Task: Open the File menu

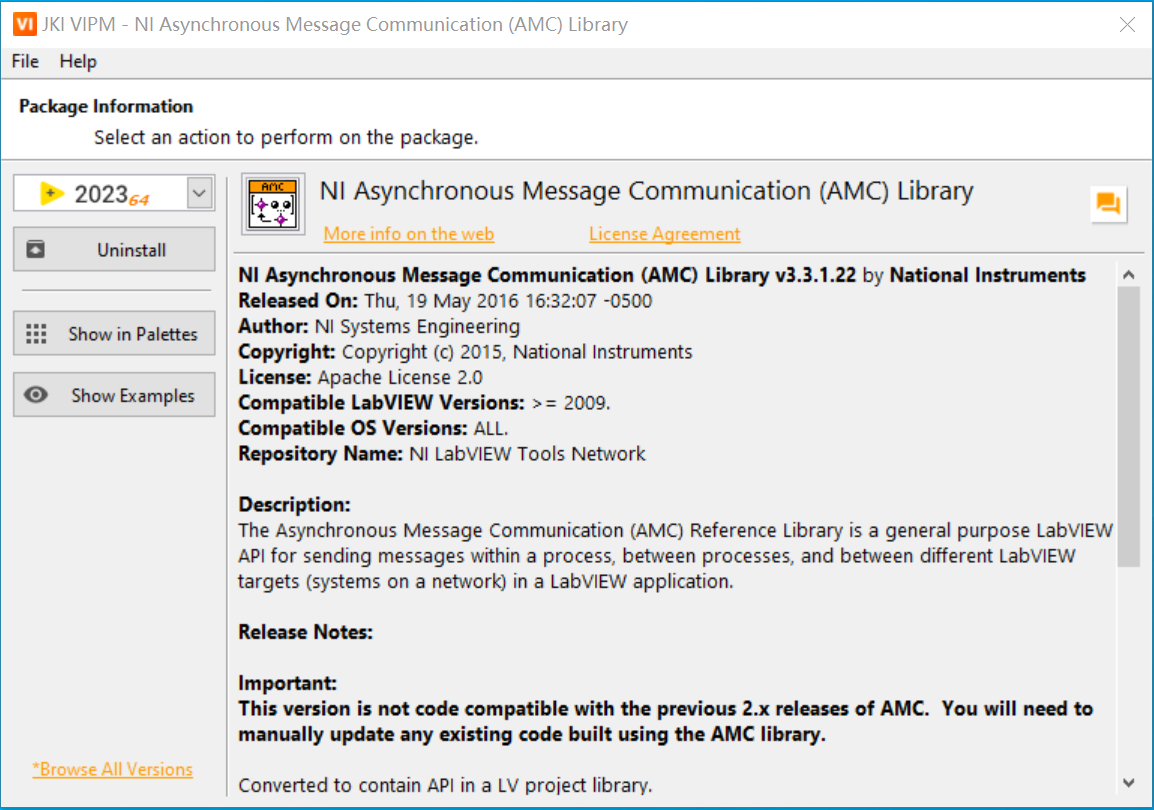Action: (23, 61)
